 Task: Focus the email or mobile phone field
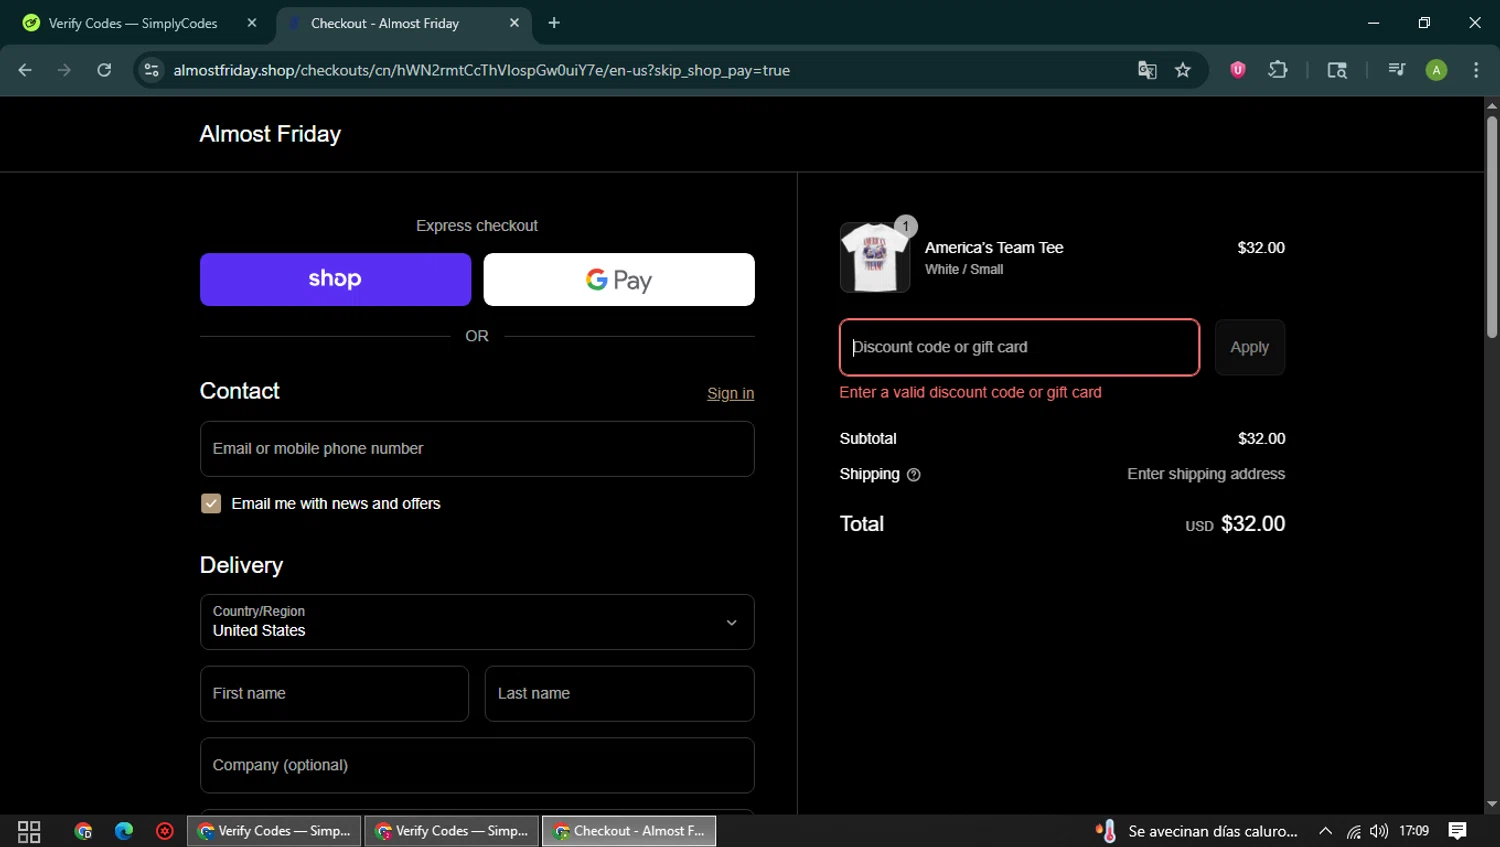coord(477,449)
